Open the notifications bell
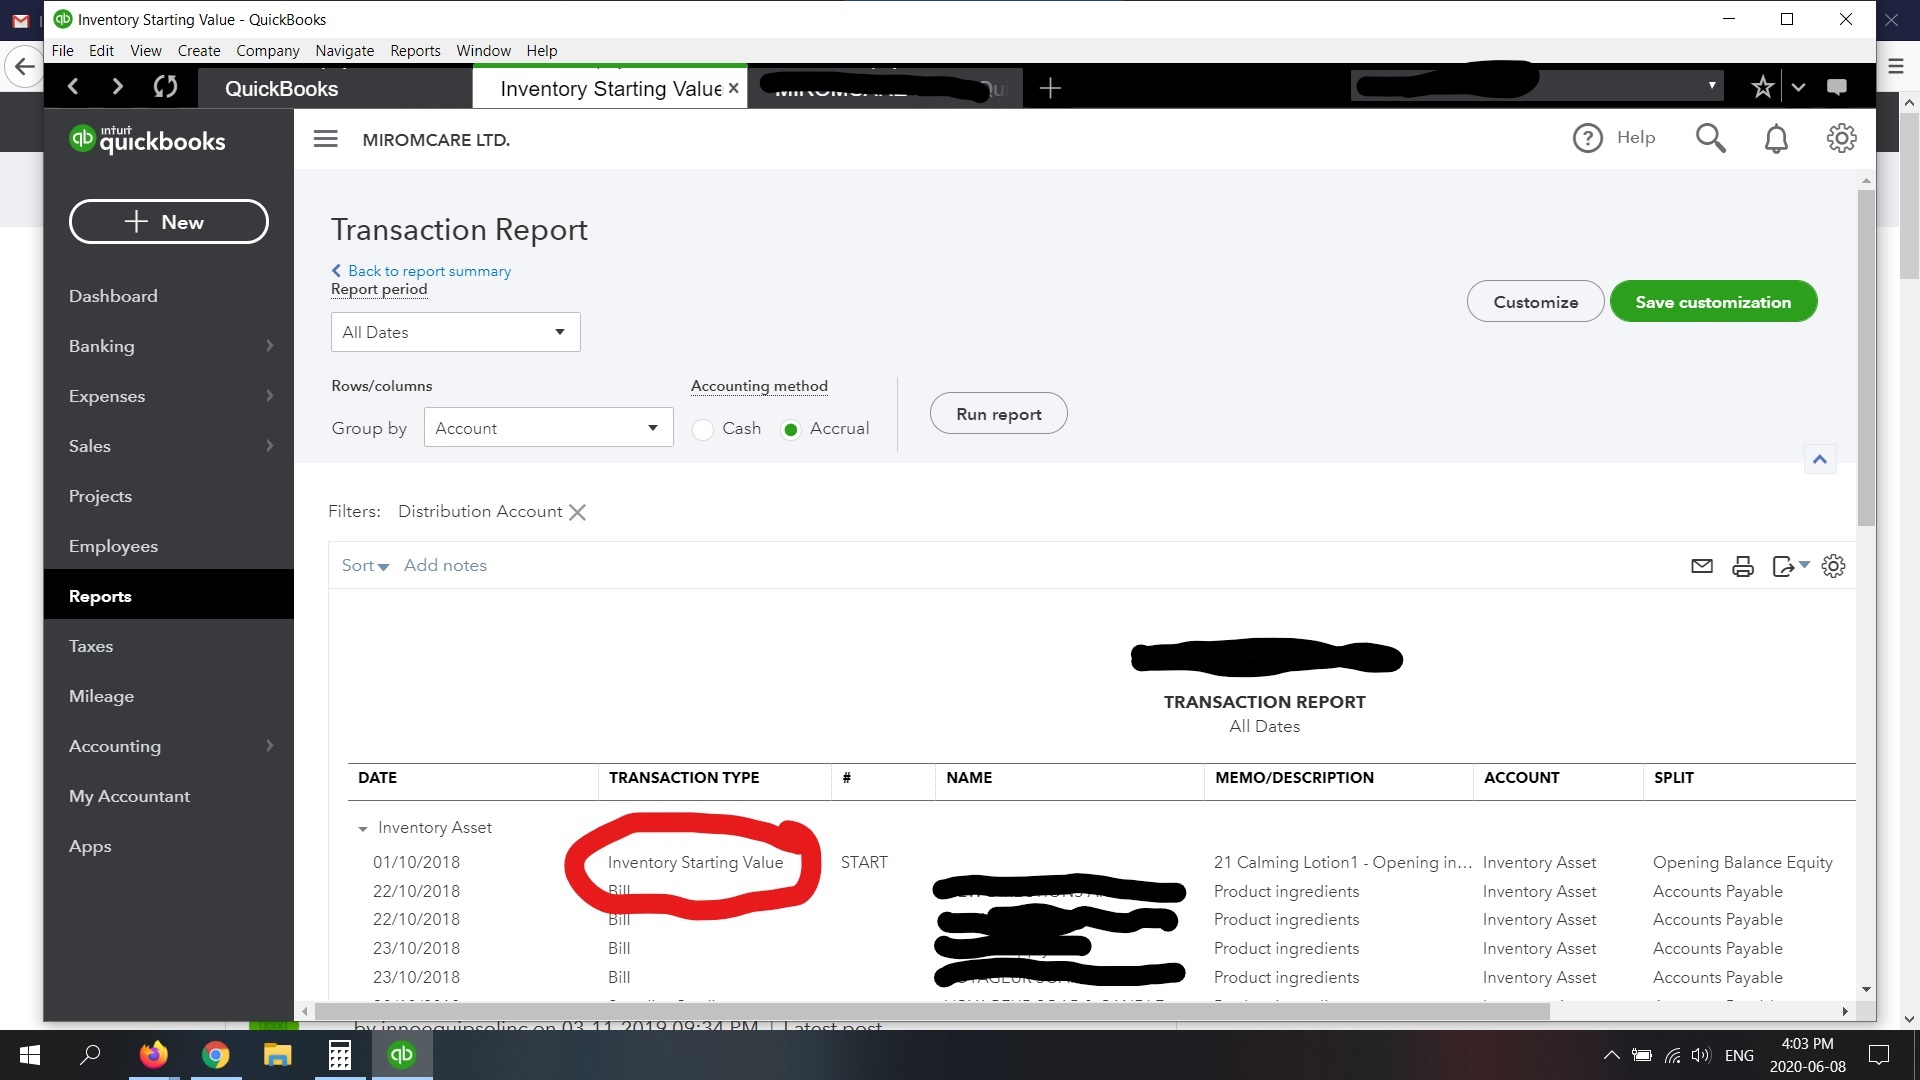 click(x=1775, y=138)
